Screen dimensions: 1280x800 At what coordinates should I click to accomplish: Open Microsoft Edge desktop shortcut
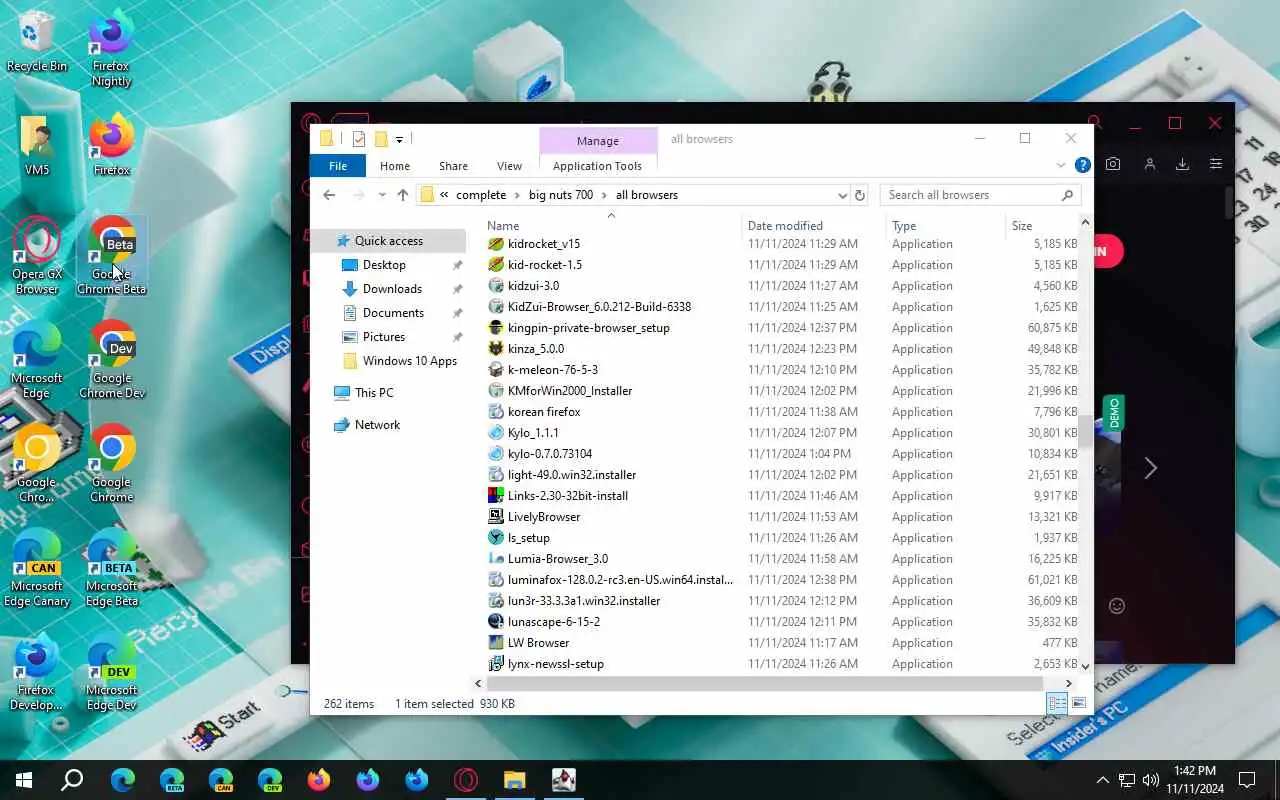point(37,360)
